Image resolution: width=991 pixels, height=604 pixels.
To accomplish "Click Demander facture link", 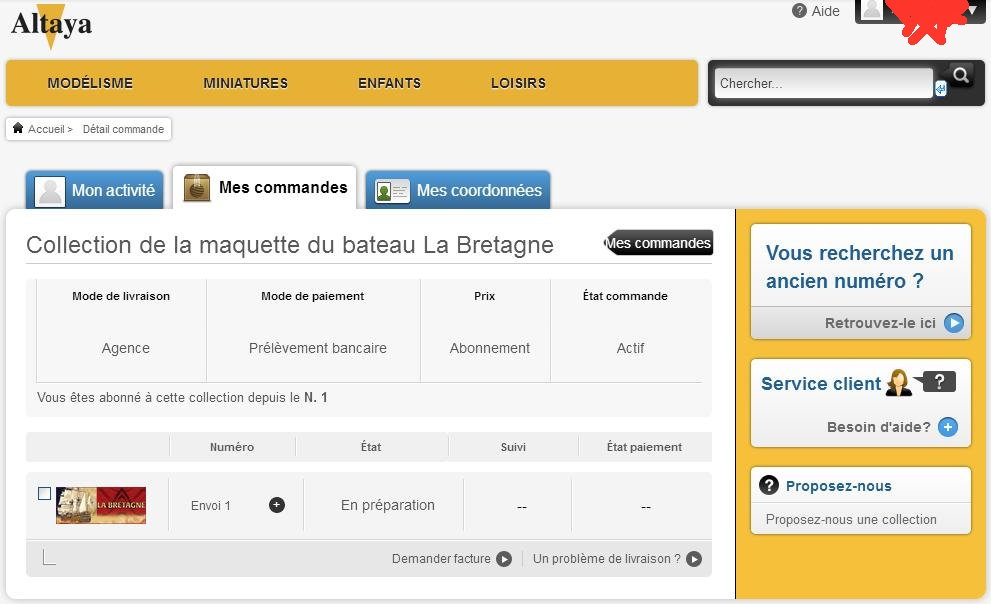I will pyautogui.click(x=441, y=559).
